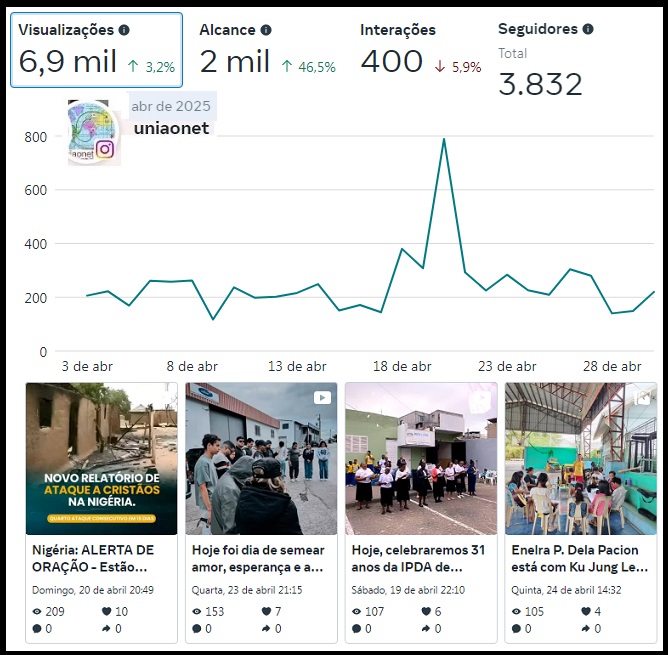Click the reel icon on Enelra post thumbnail
Viewport: 668px width, 655px height.
click(641, 397)
